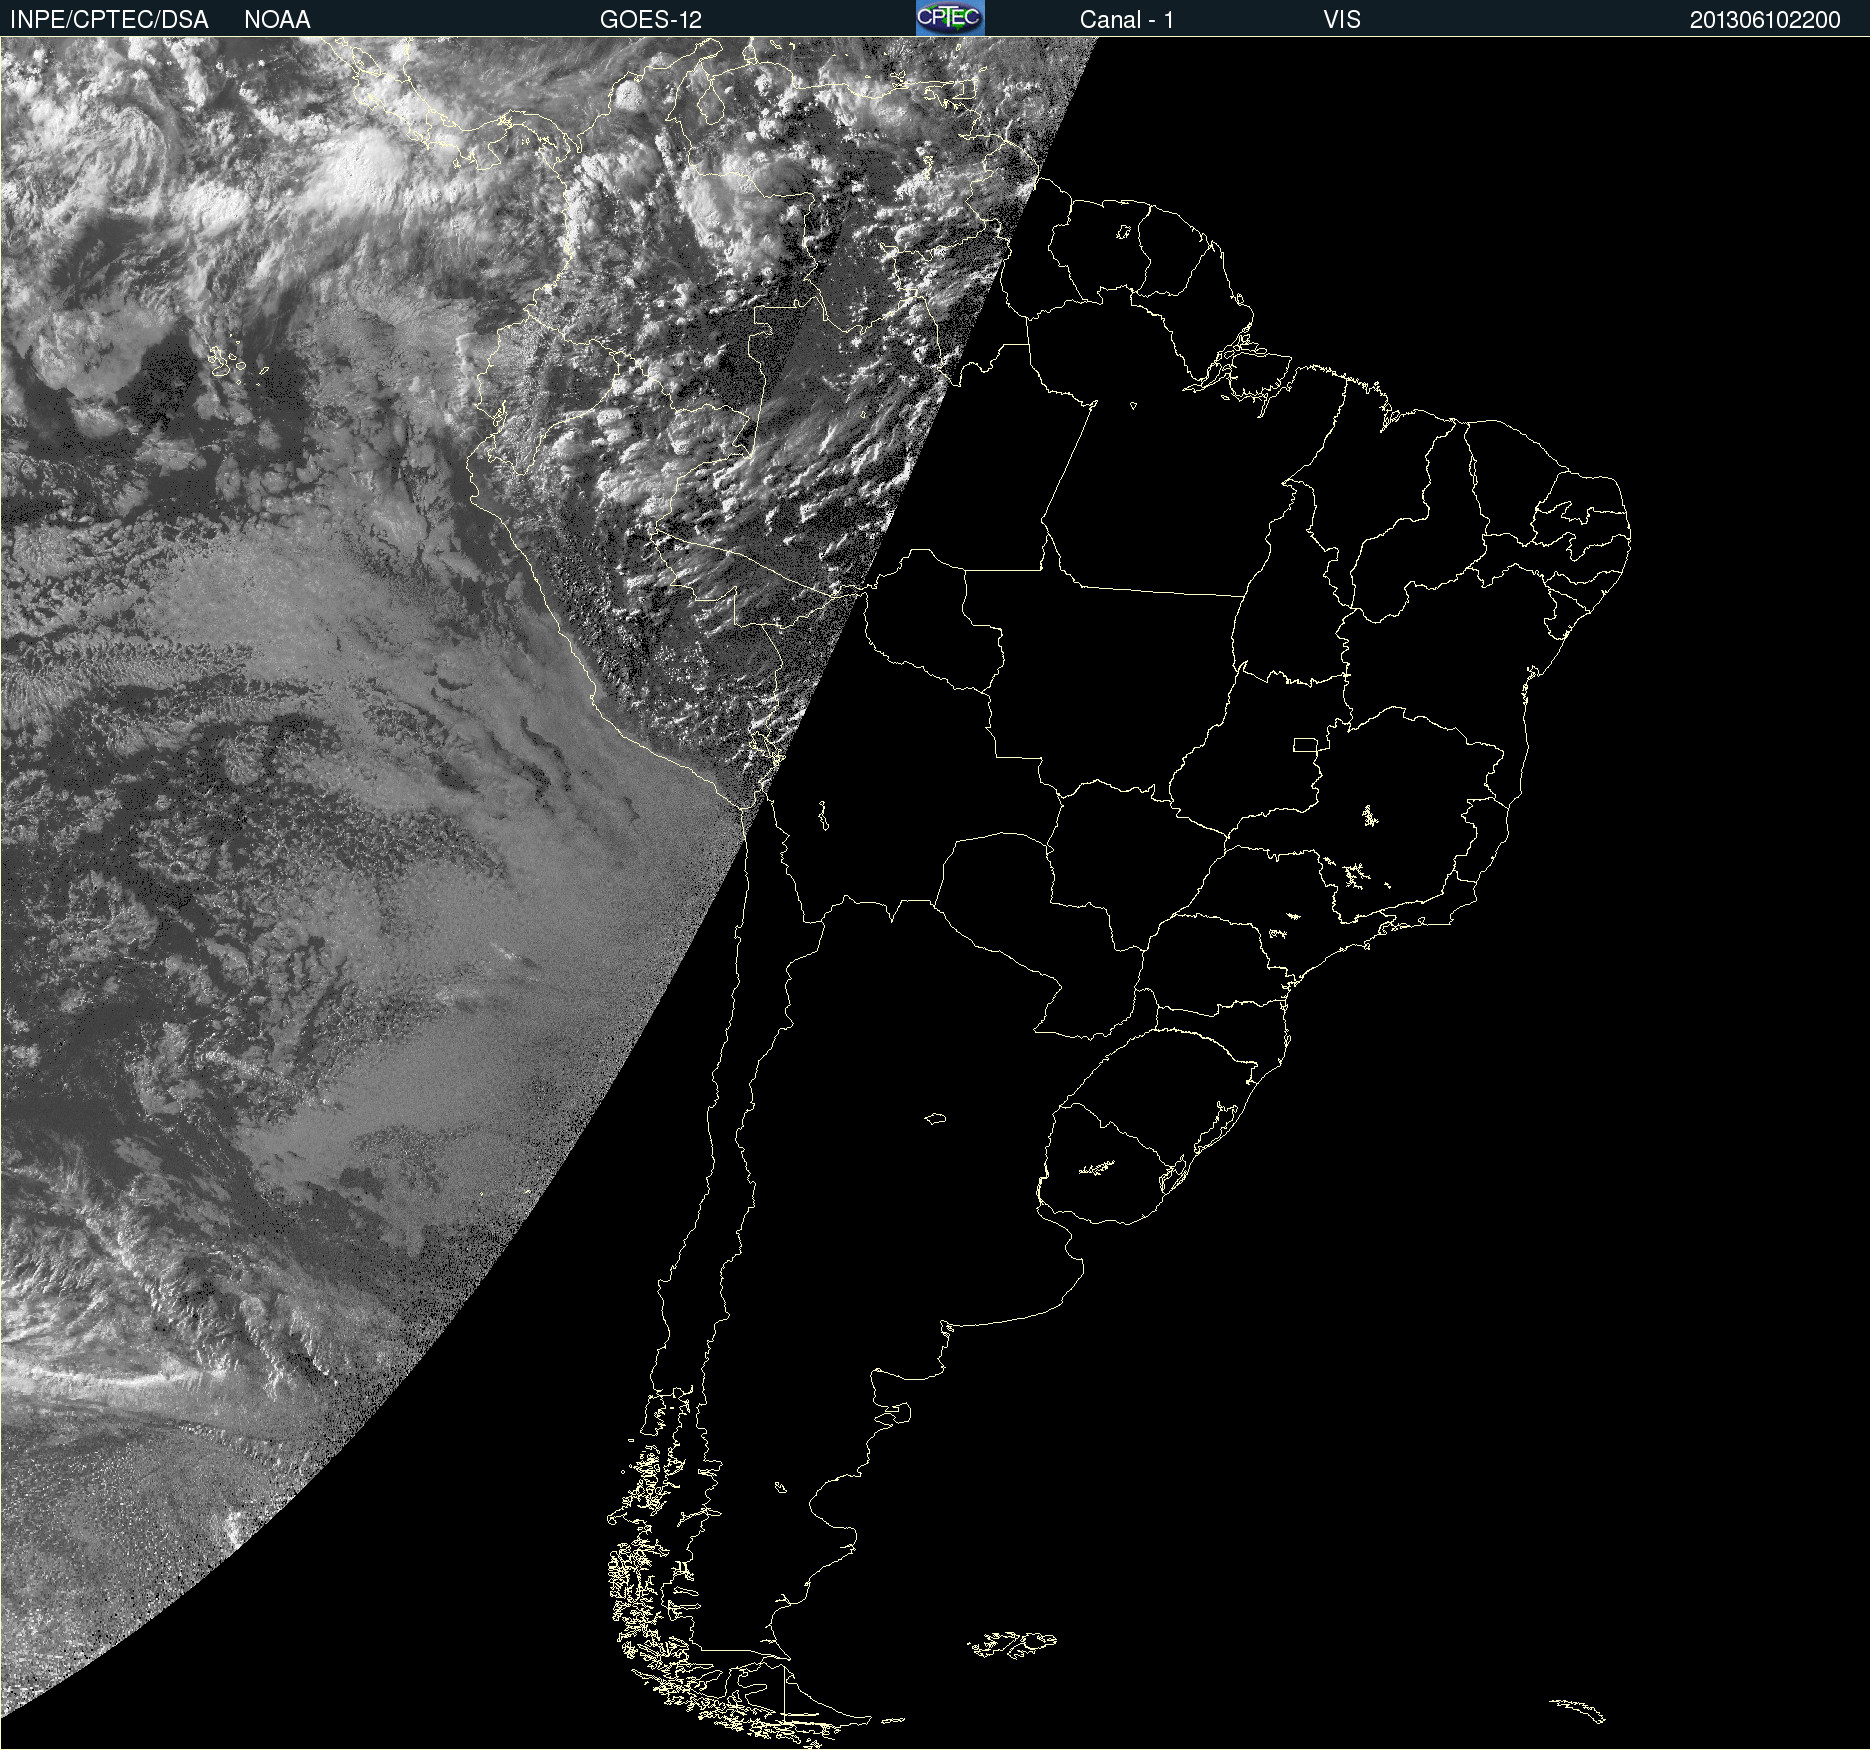Click the NOAA label in header

[x=277, y=20]
